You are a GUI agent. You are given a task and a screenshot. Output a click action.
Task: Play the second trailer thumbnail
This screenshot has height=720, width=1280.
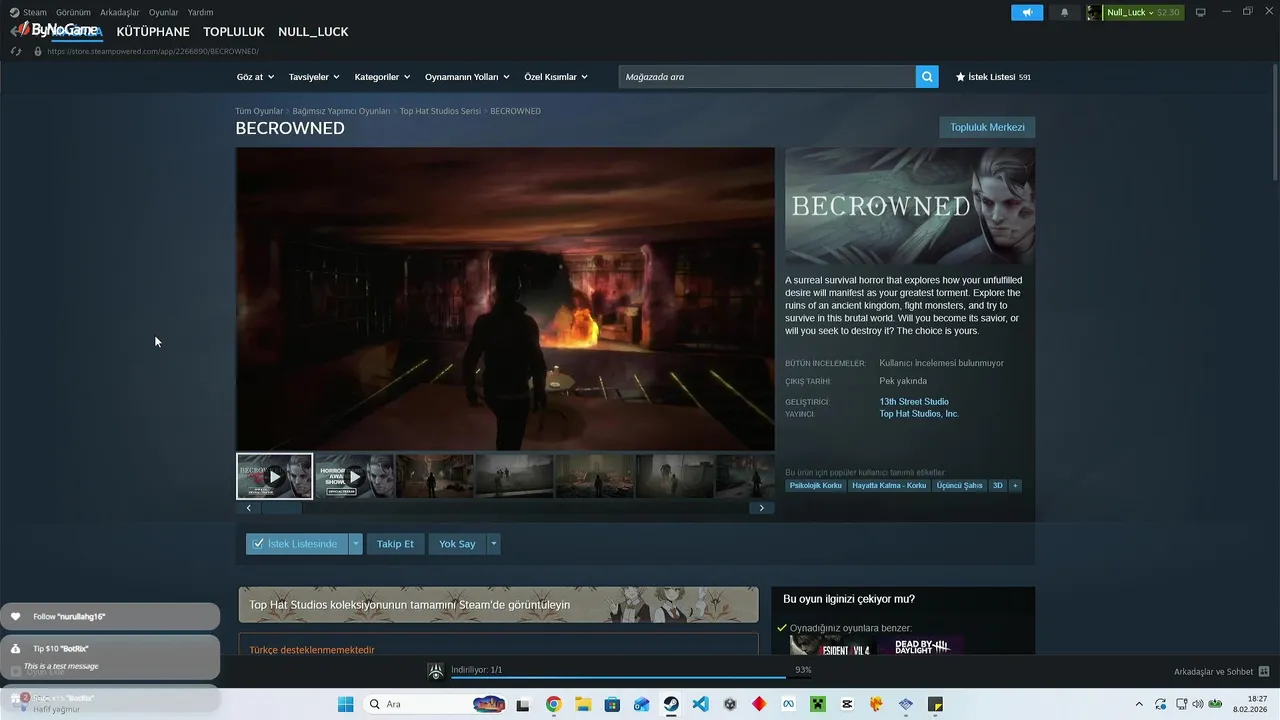click(354, 476)
